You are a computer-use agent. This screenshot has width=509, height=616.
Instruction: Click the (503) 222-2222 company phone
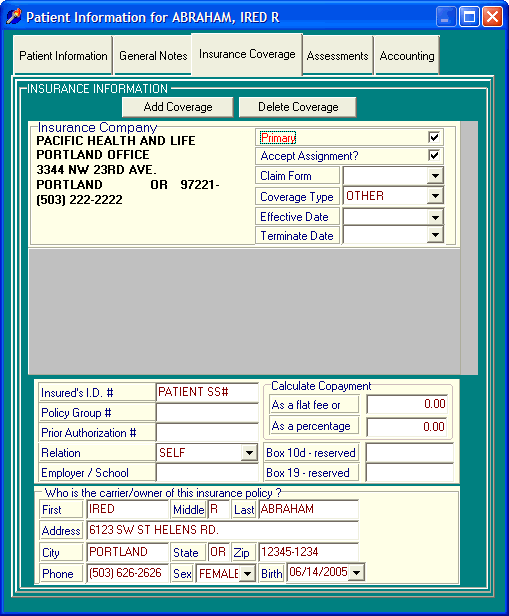[79, 200]
